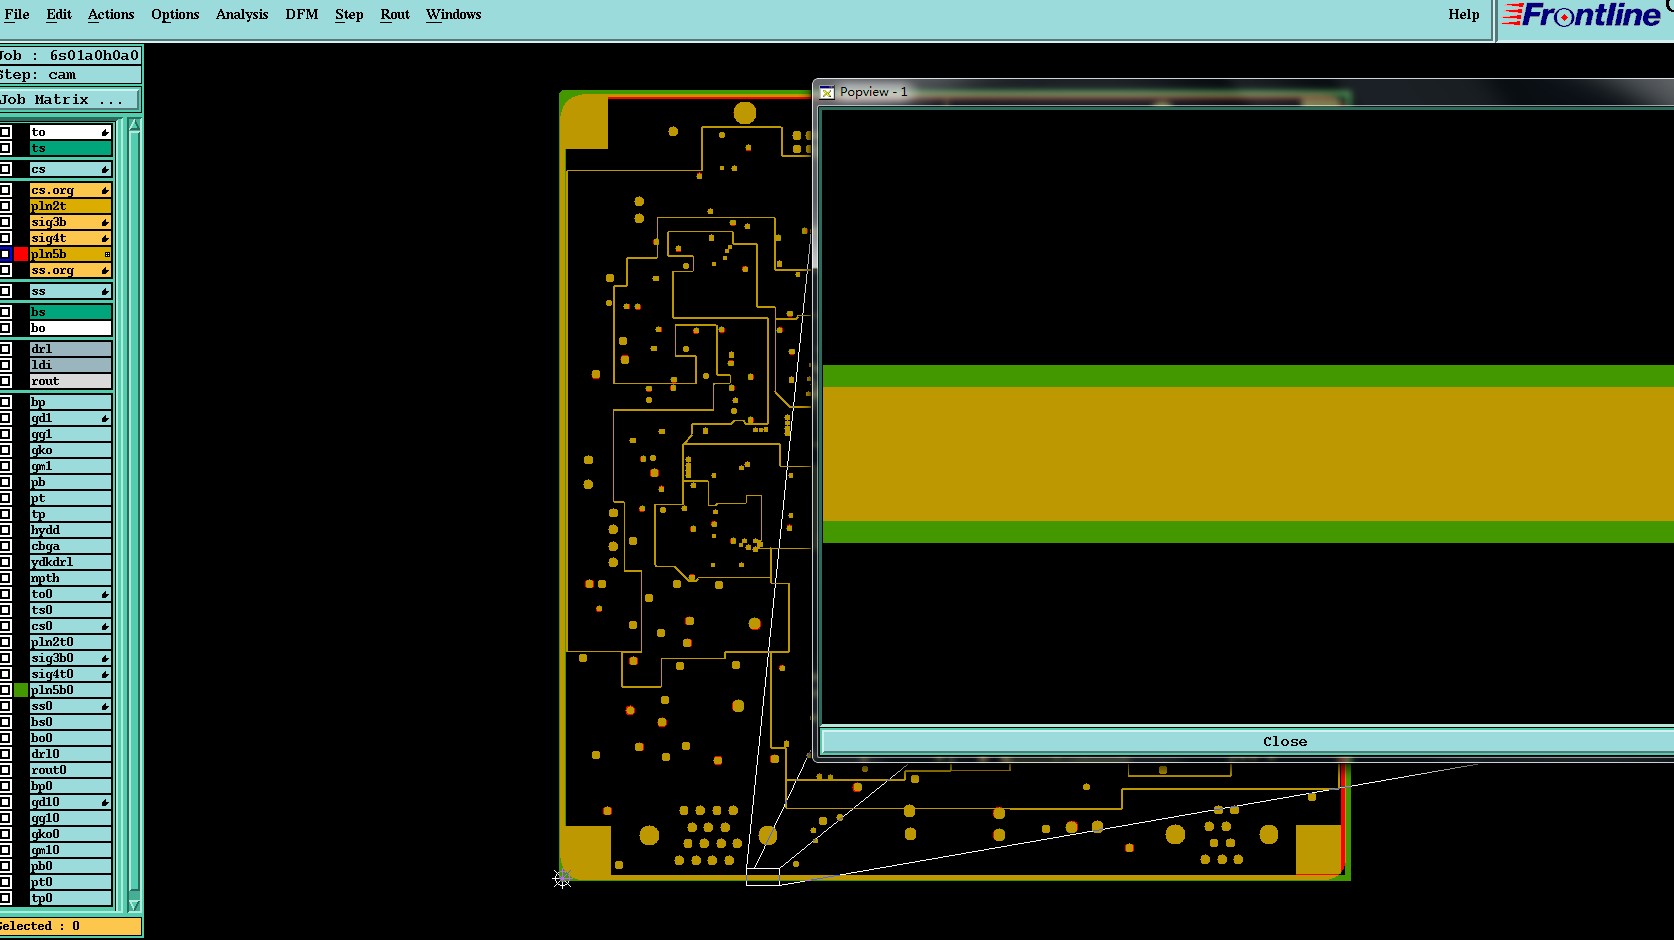
Task: Toggle the checkbox for layer cs.org
Action: [x=6, y=190]
